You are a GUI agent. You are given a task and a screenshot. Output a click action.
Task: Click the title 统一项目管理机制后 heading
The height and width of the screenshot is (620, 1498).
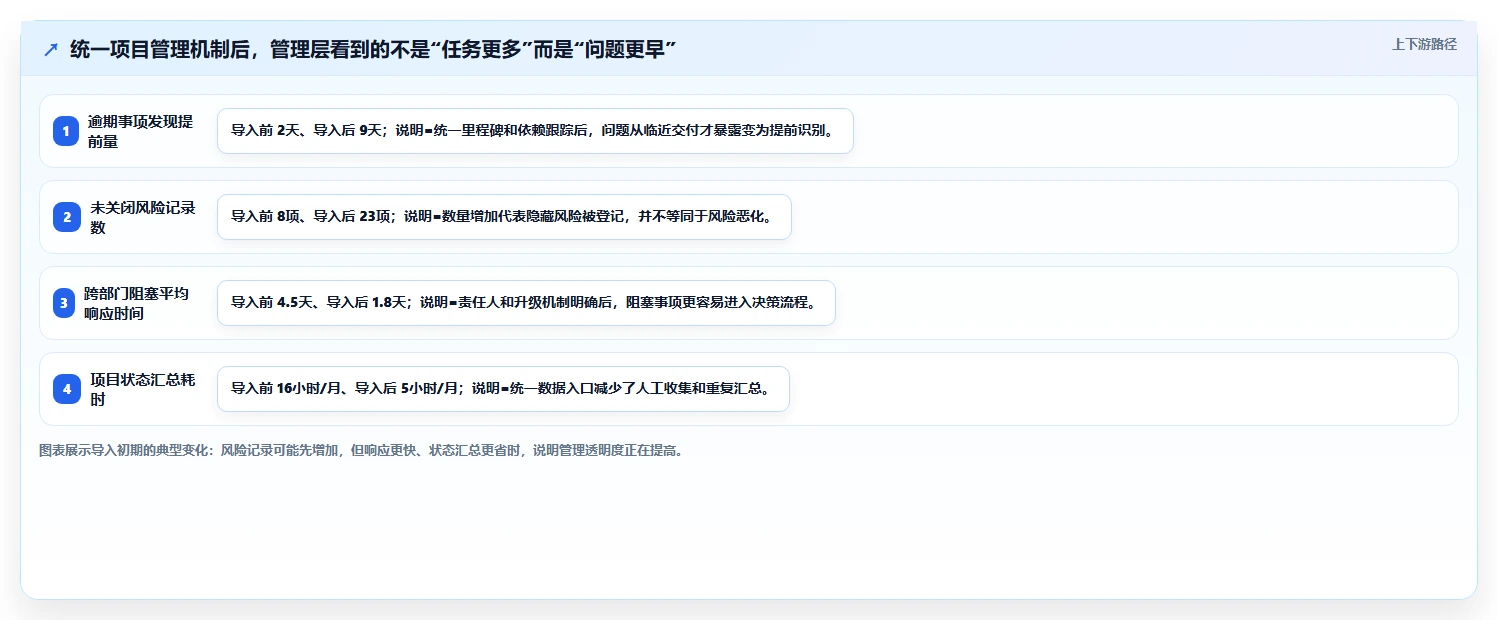pyautogui.click(x=374, y=50)
